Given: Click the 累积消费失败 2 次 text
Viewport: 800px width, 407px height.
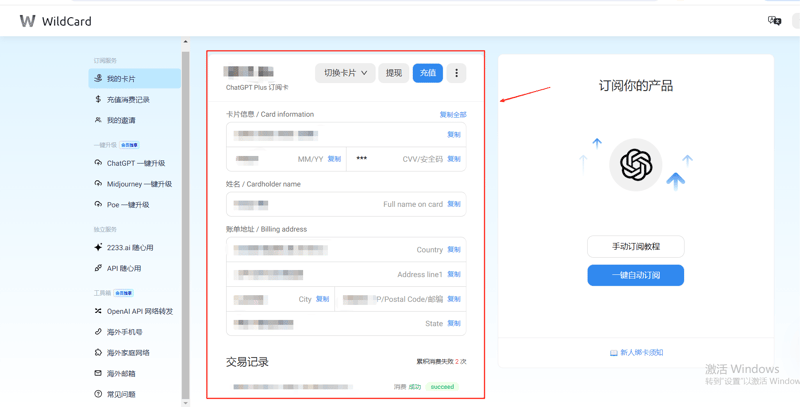Looking at the screenshot, I should pyautogui.click(x=441, y=362).
